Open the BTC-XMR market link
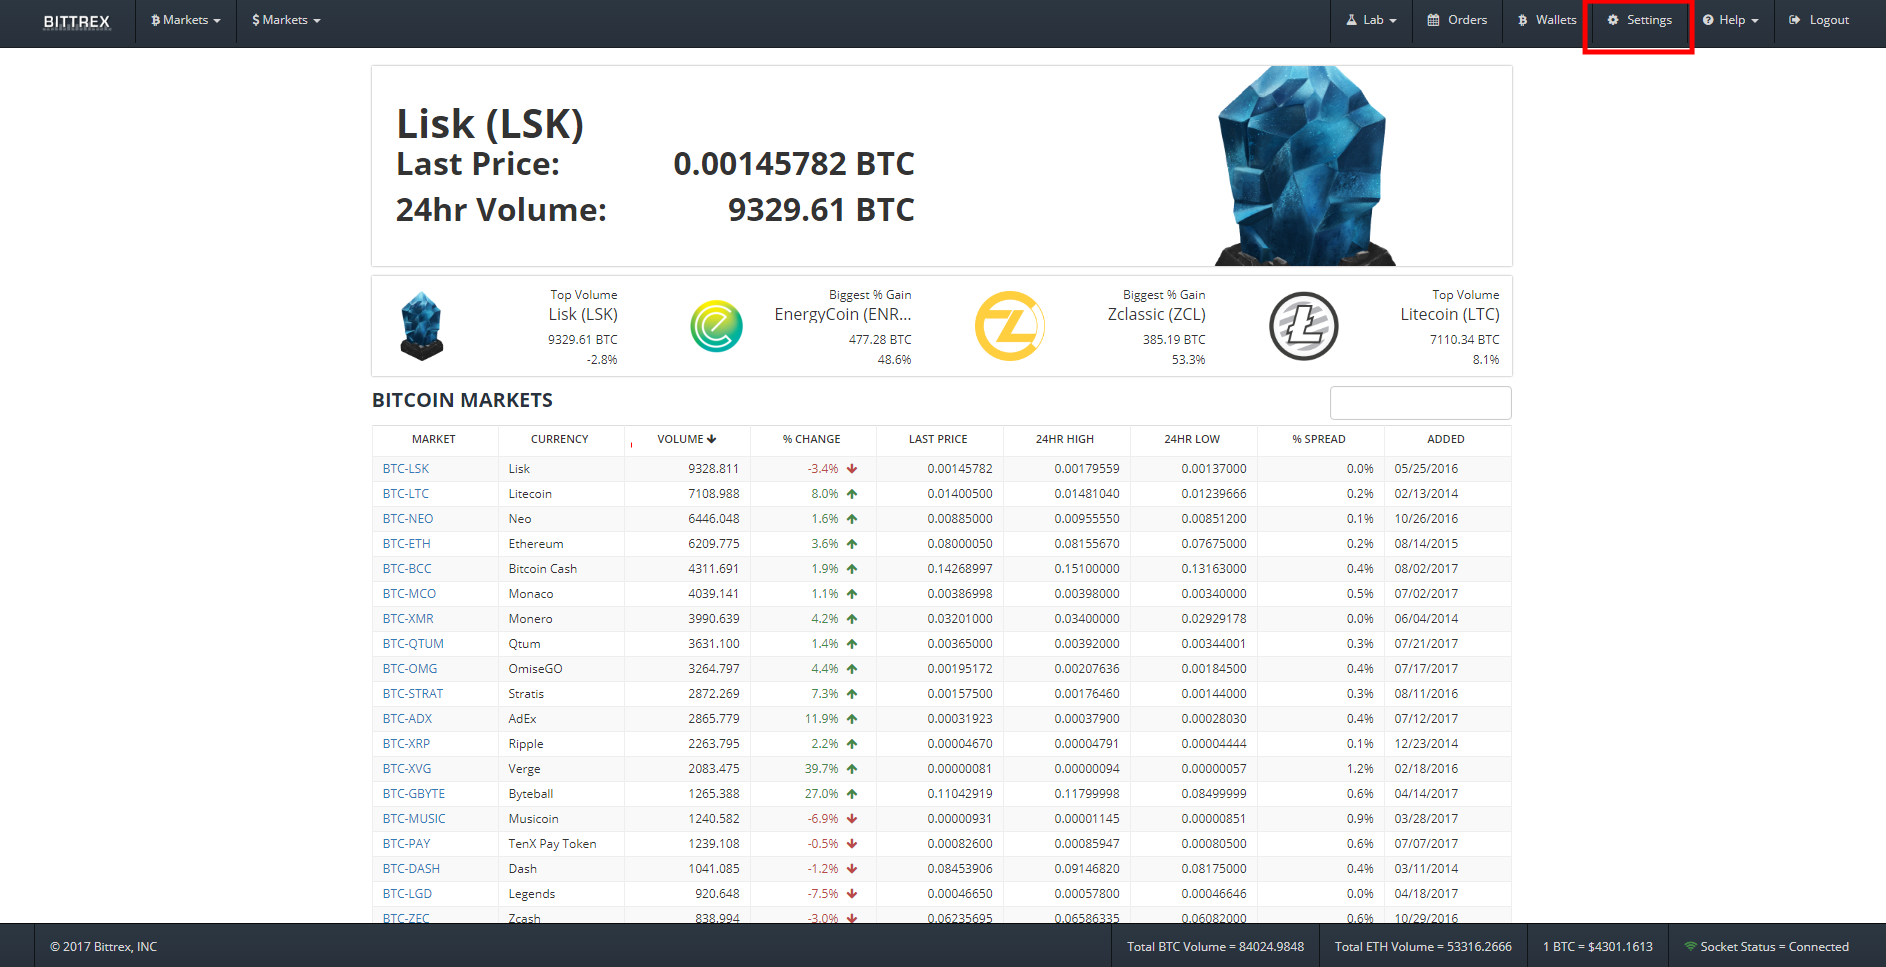 point(408,619)
